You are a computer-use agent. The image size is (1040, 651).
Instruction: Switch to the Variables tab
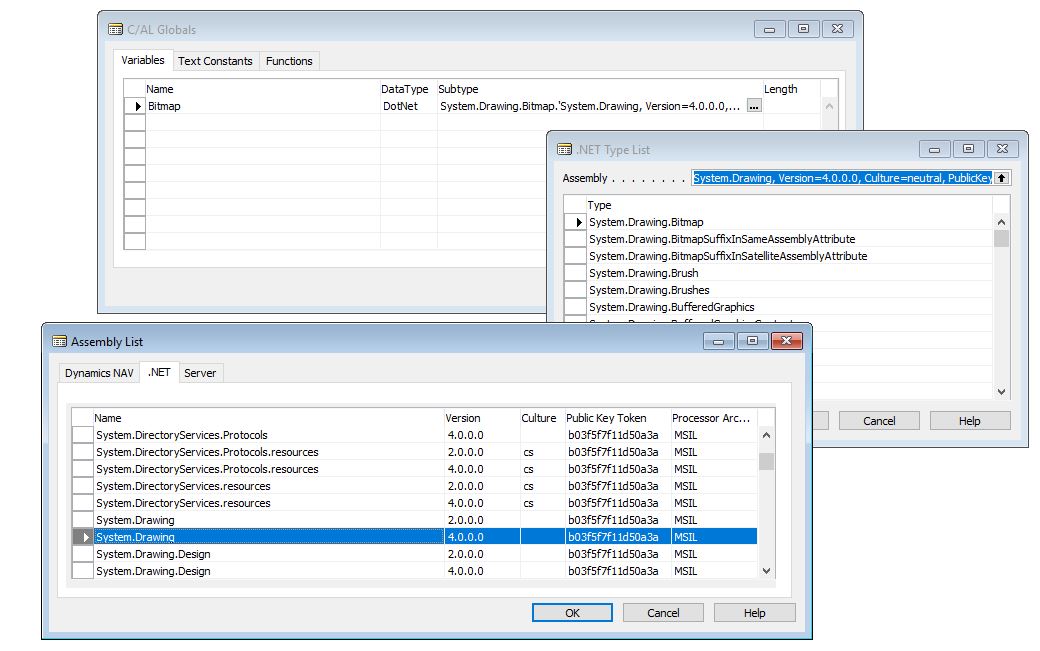tap(143, 60)
